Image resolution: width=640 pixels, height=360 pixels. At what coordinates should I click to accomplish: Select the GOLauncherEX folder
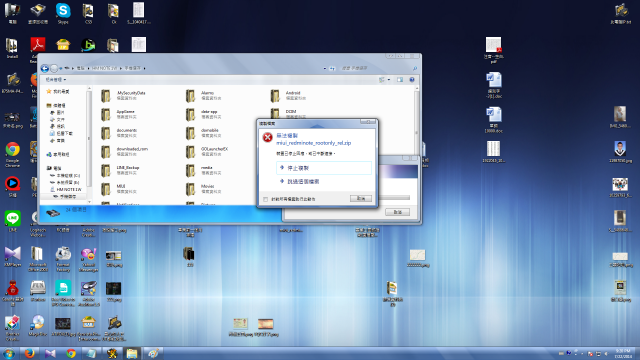click(207, 152)
